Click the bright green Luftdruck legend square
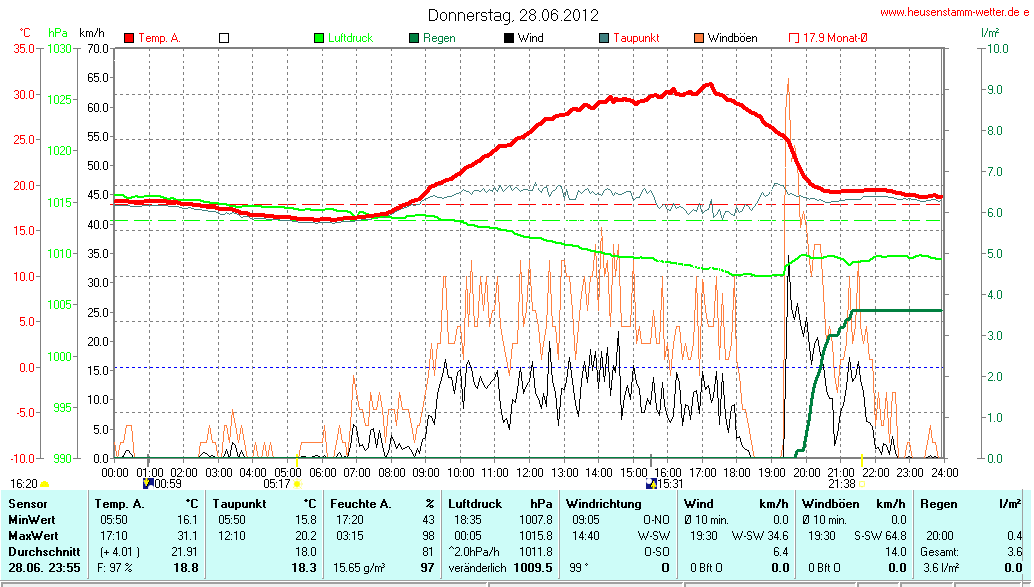The width and height of the screenshot is (1034, 587). (319, 38)
